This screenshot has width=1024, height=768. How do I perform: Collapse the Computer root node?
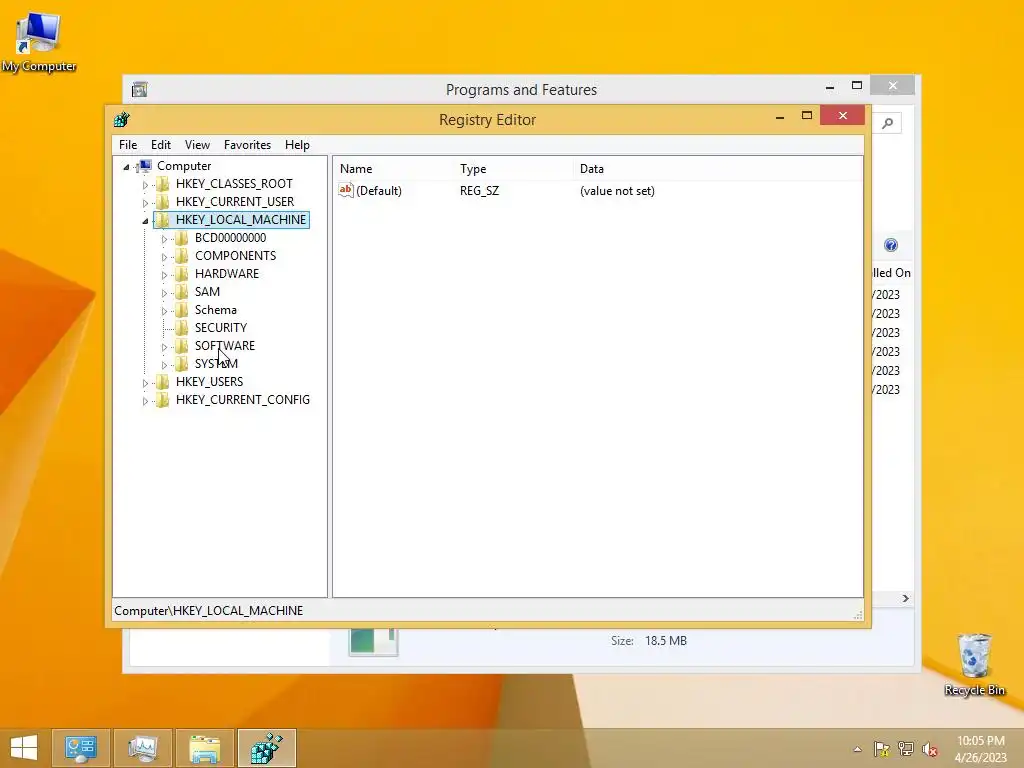pyautogui.click(x=127, y=167)
